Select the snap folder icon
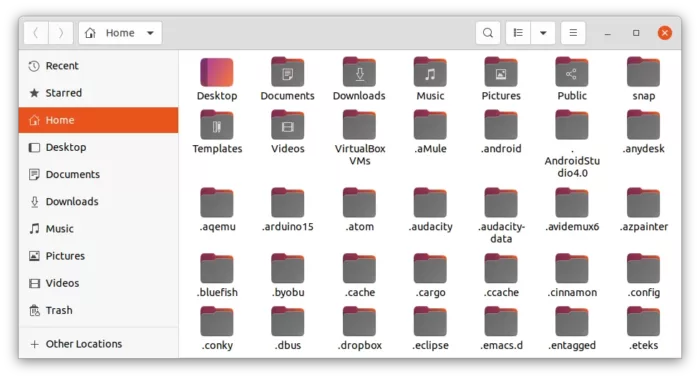This screenshot has height=379, width=700. 643,72
